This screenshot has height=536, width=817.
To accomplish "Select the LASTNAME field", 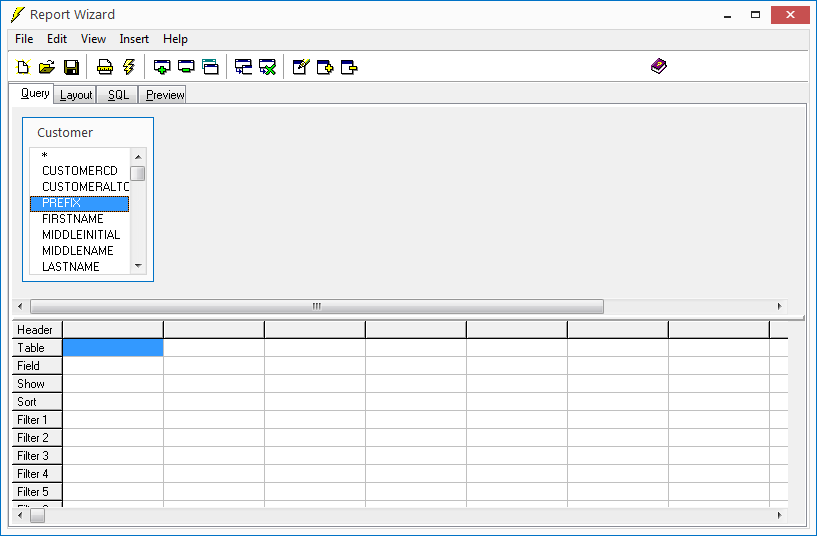I will click(x=79, y=267).
